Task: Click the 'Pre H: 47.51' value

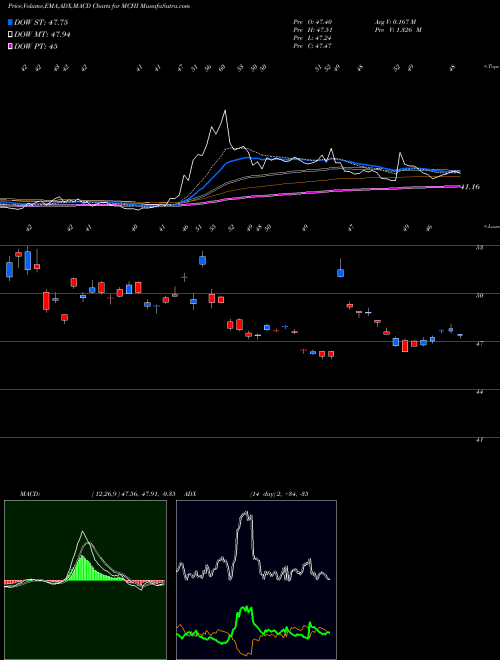Action: (x=313, y=30)
